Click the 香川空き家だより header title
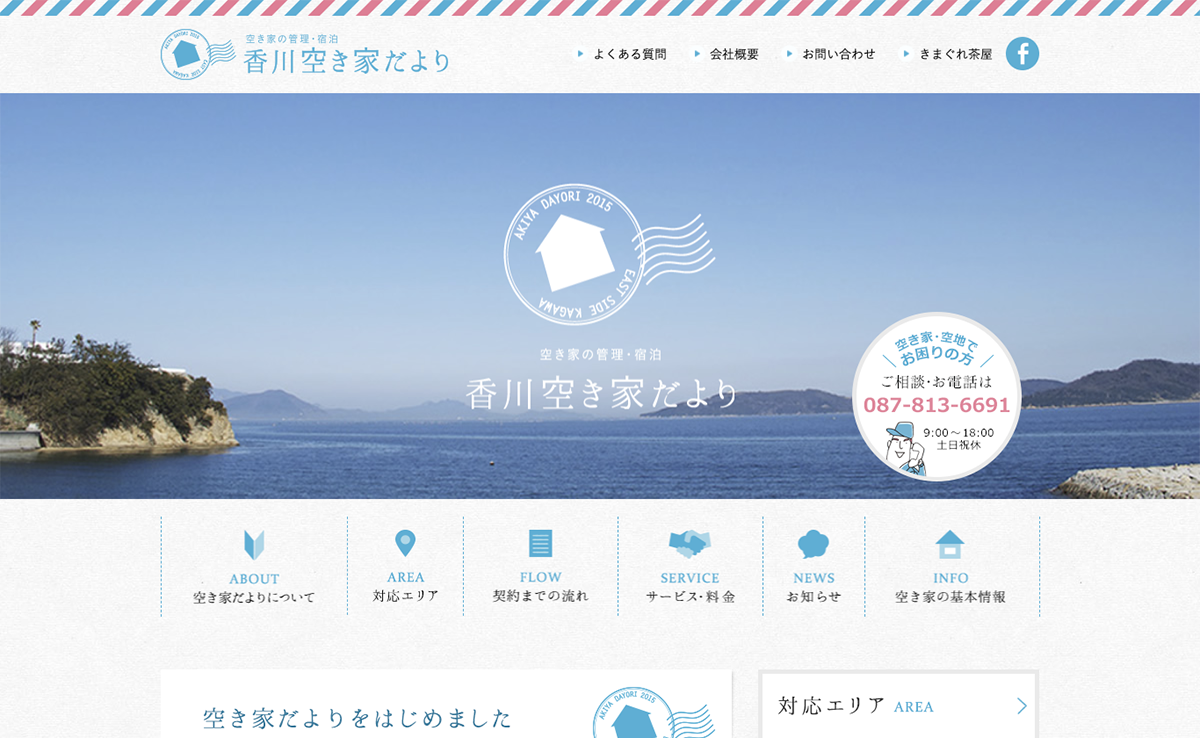This screenshot has height=738, width=1200. 347,61
